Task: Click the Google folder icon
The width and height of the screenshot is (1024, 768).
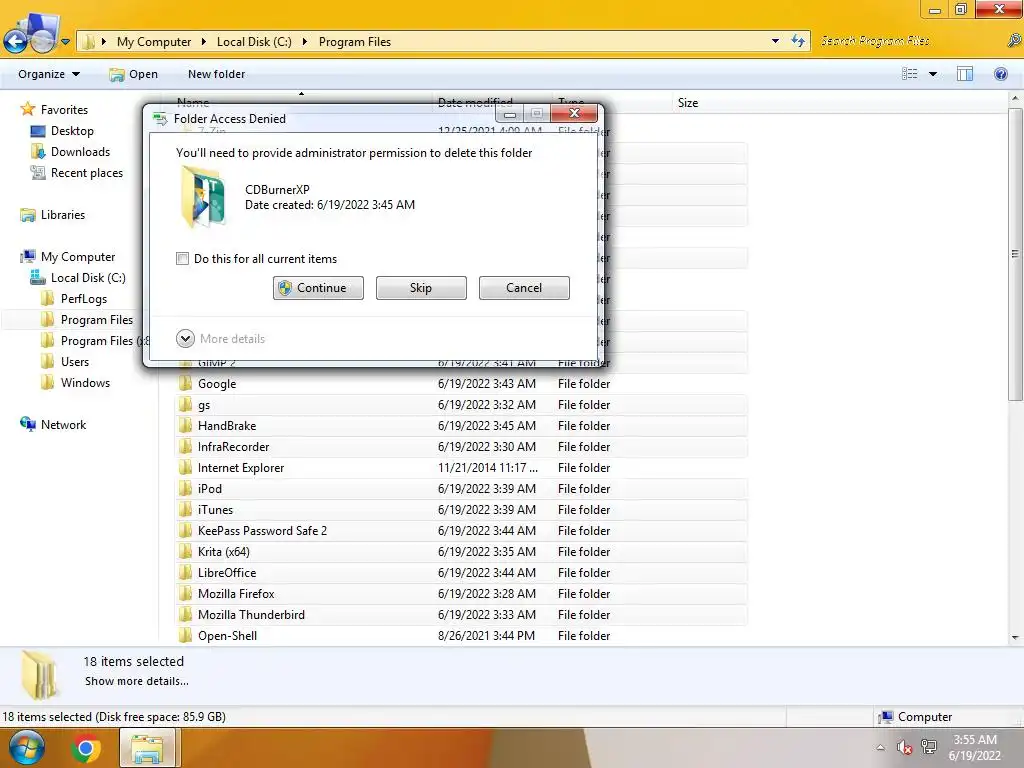Action: (x=185, y=383)
